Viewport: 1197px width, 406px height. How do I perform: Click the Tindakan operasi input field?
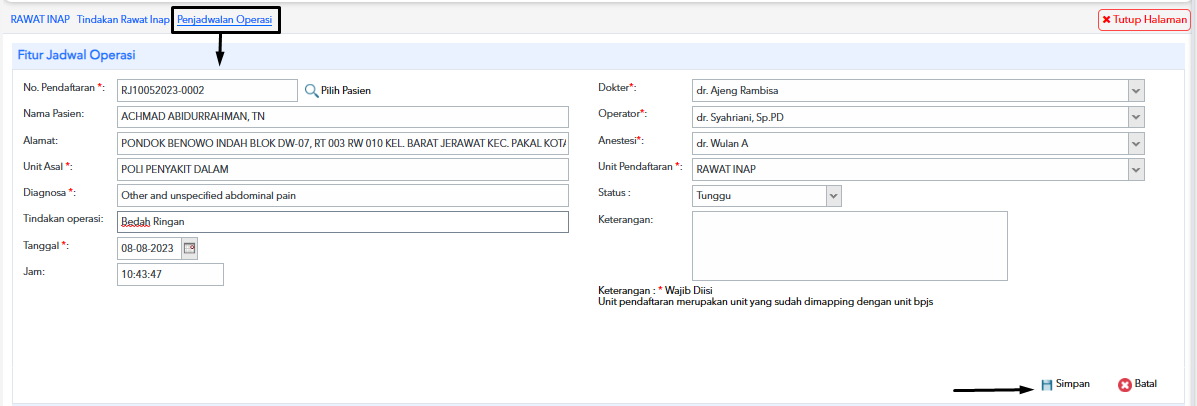pos(343,222)
